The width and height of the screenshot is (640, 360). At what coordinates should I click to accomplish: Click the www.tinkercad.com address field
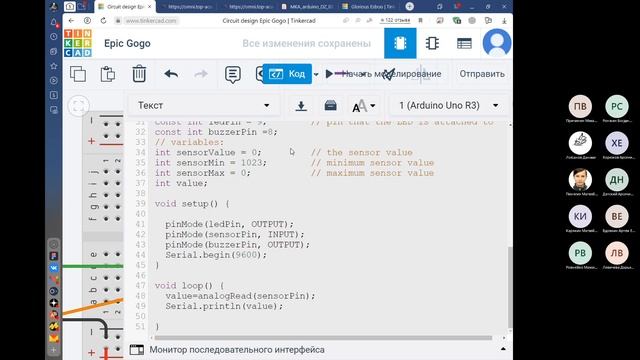(151, 20)
